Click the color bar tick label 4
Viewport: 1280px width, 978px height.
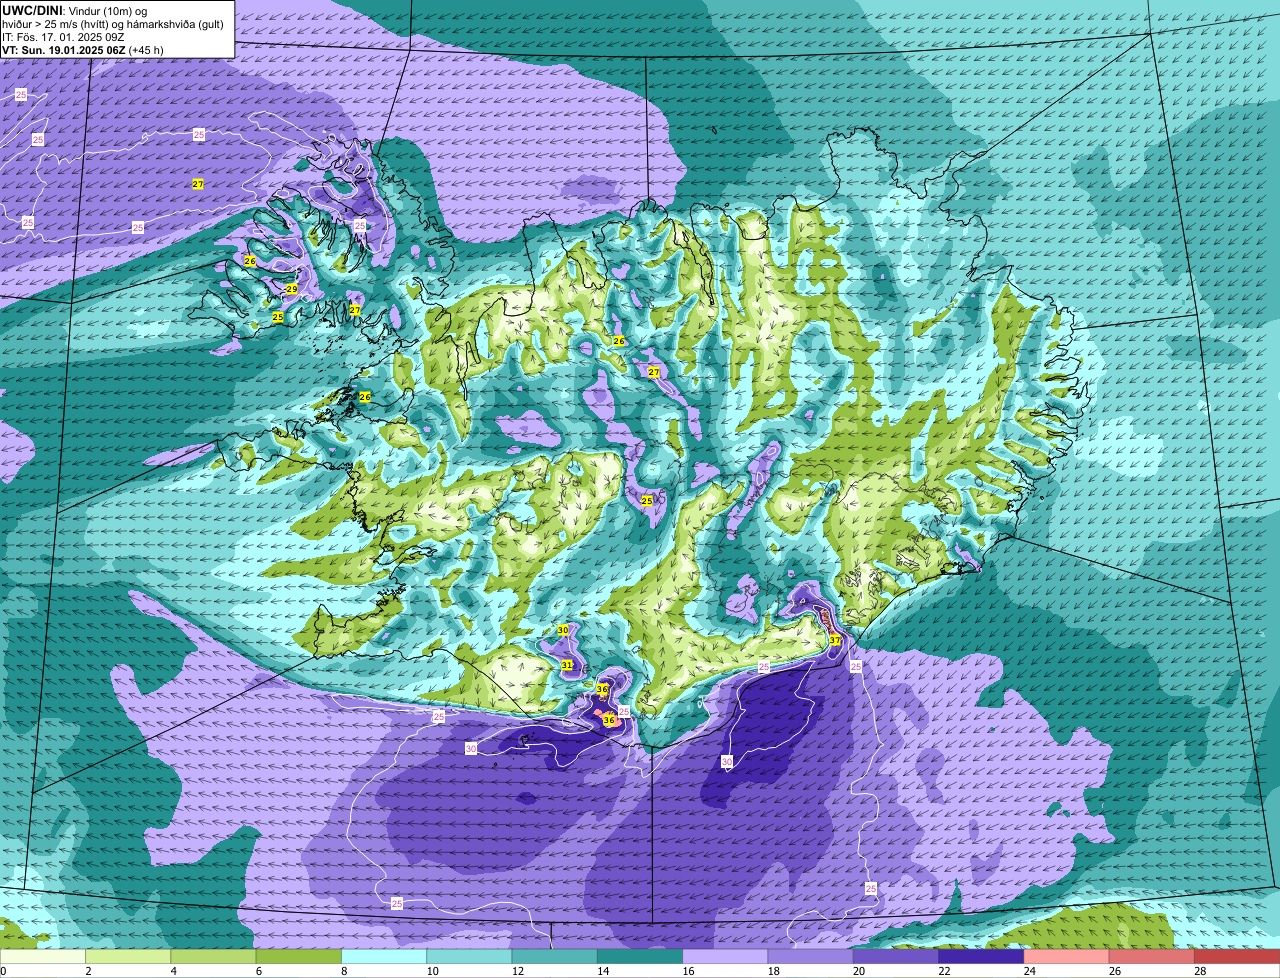pyautogui.click(x=173, y=971)
